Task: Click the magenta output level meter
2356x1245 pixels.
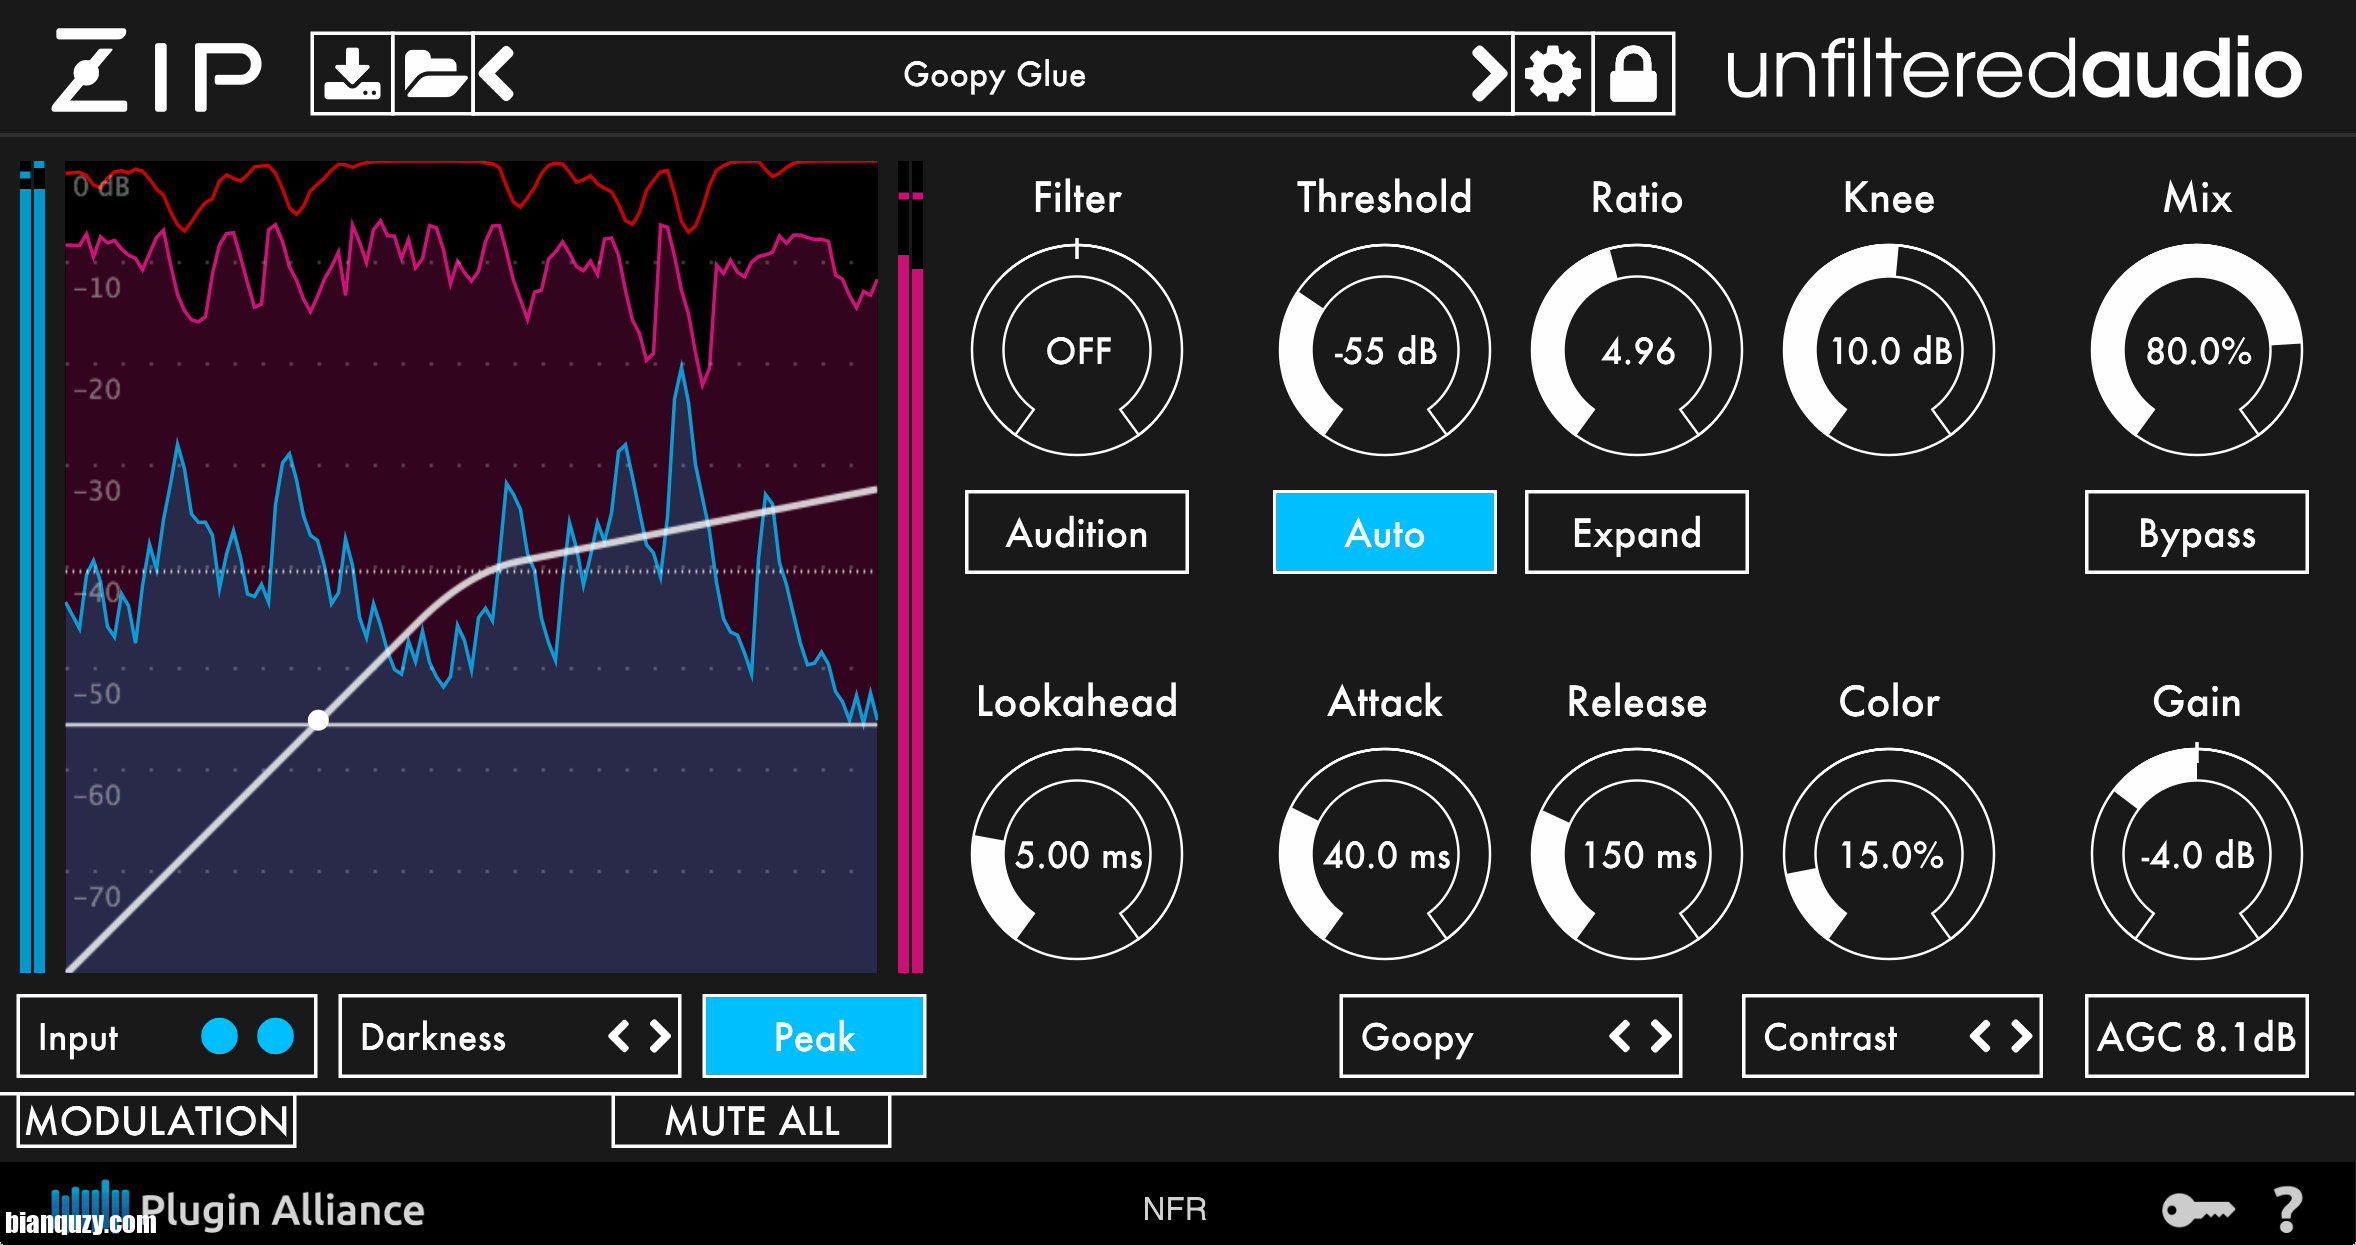Action: [x=910, y=566]
